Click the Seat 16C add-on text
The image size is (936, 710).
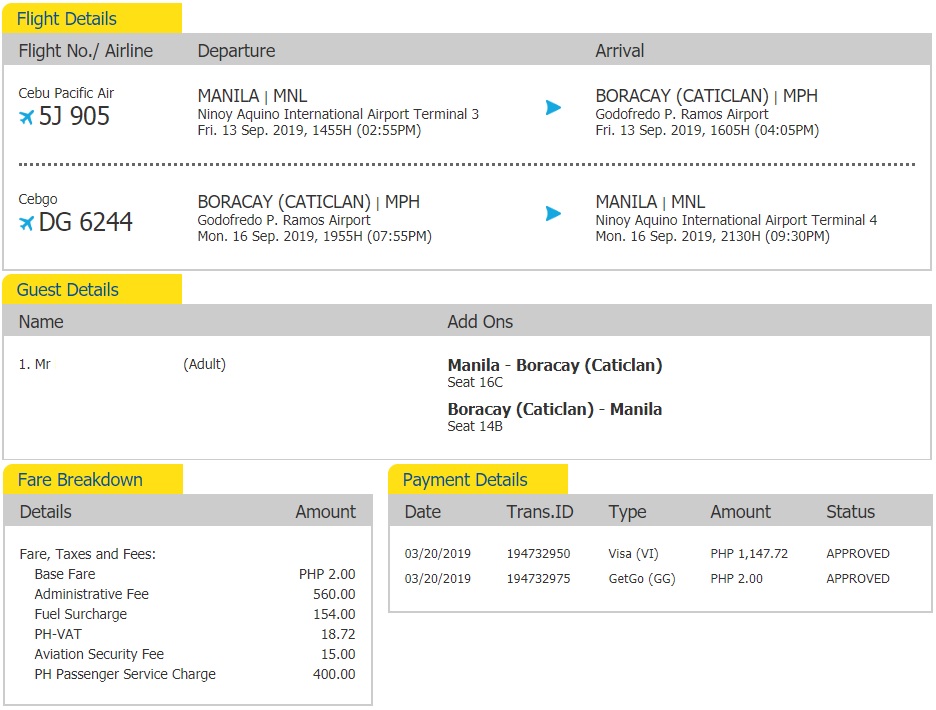point(475,383)
